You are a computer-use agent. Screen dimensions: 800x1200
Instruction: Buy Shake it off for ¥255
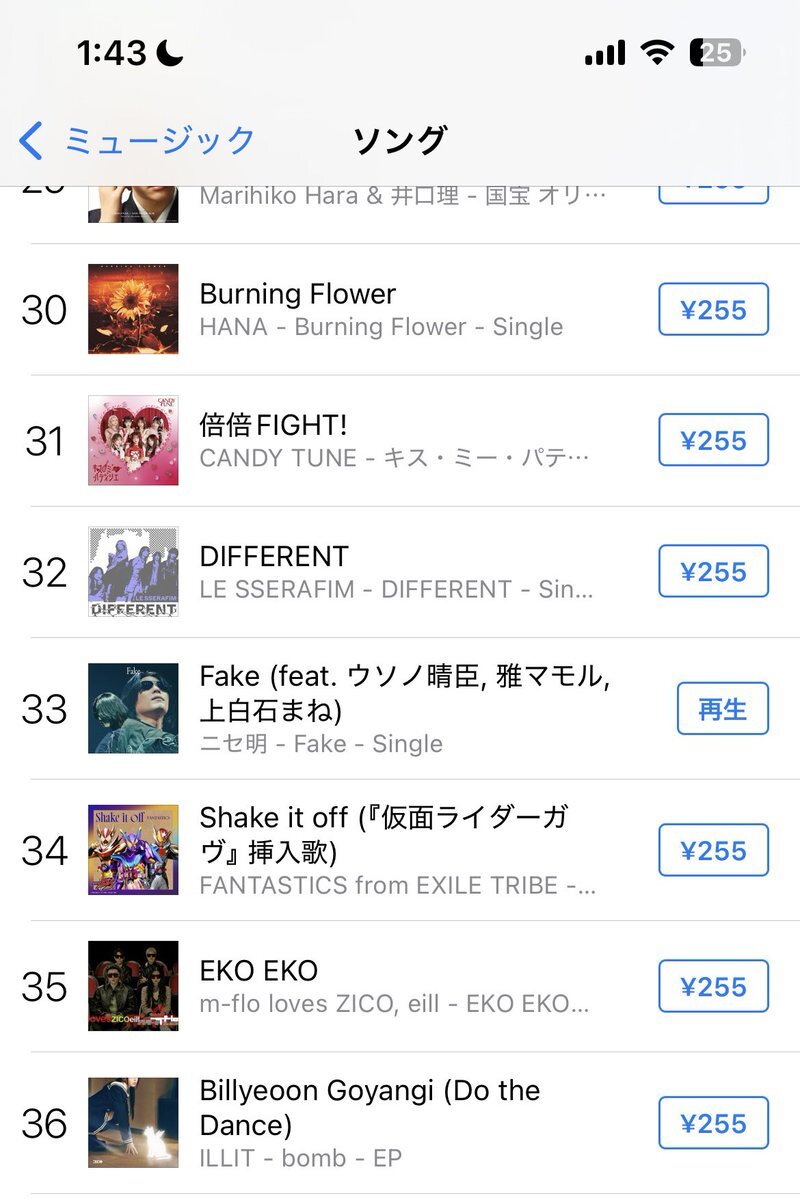(x=713, y=850)
